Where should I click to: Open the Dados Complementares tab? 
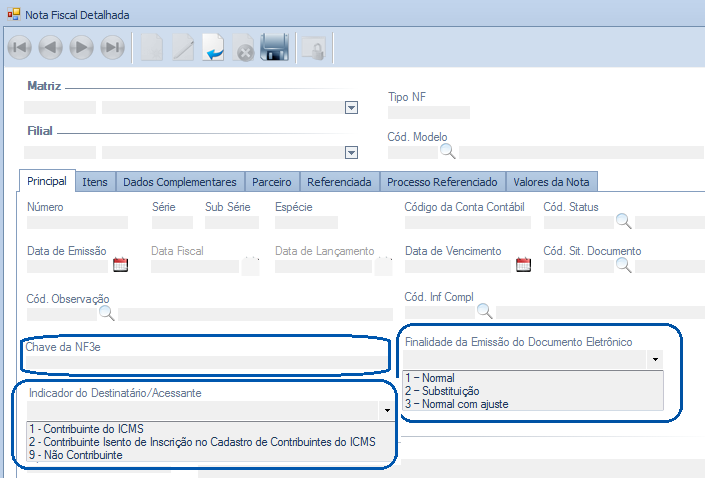[x=180, y=182]
